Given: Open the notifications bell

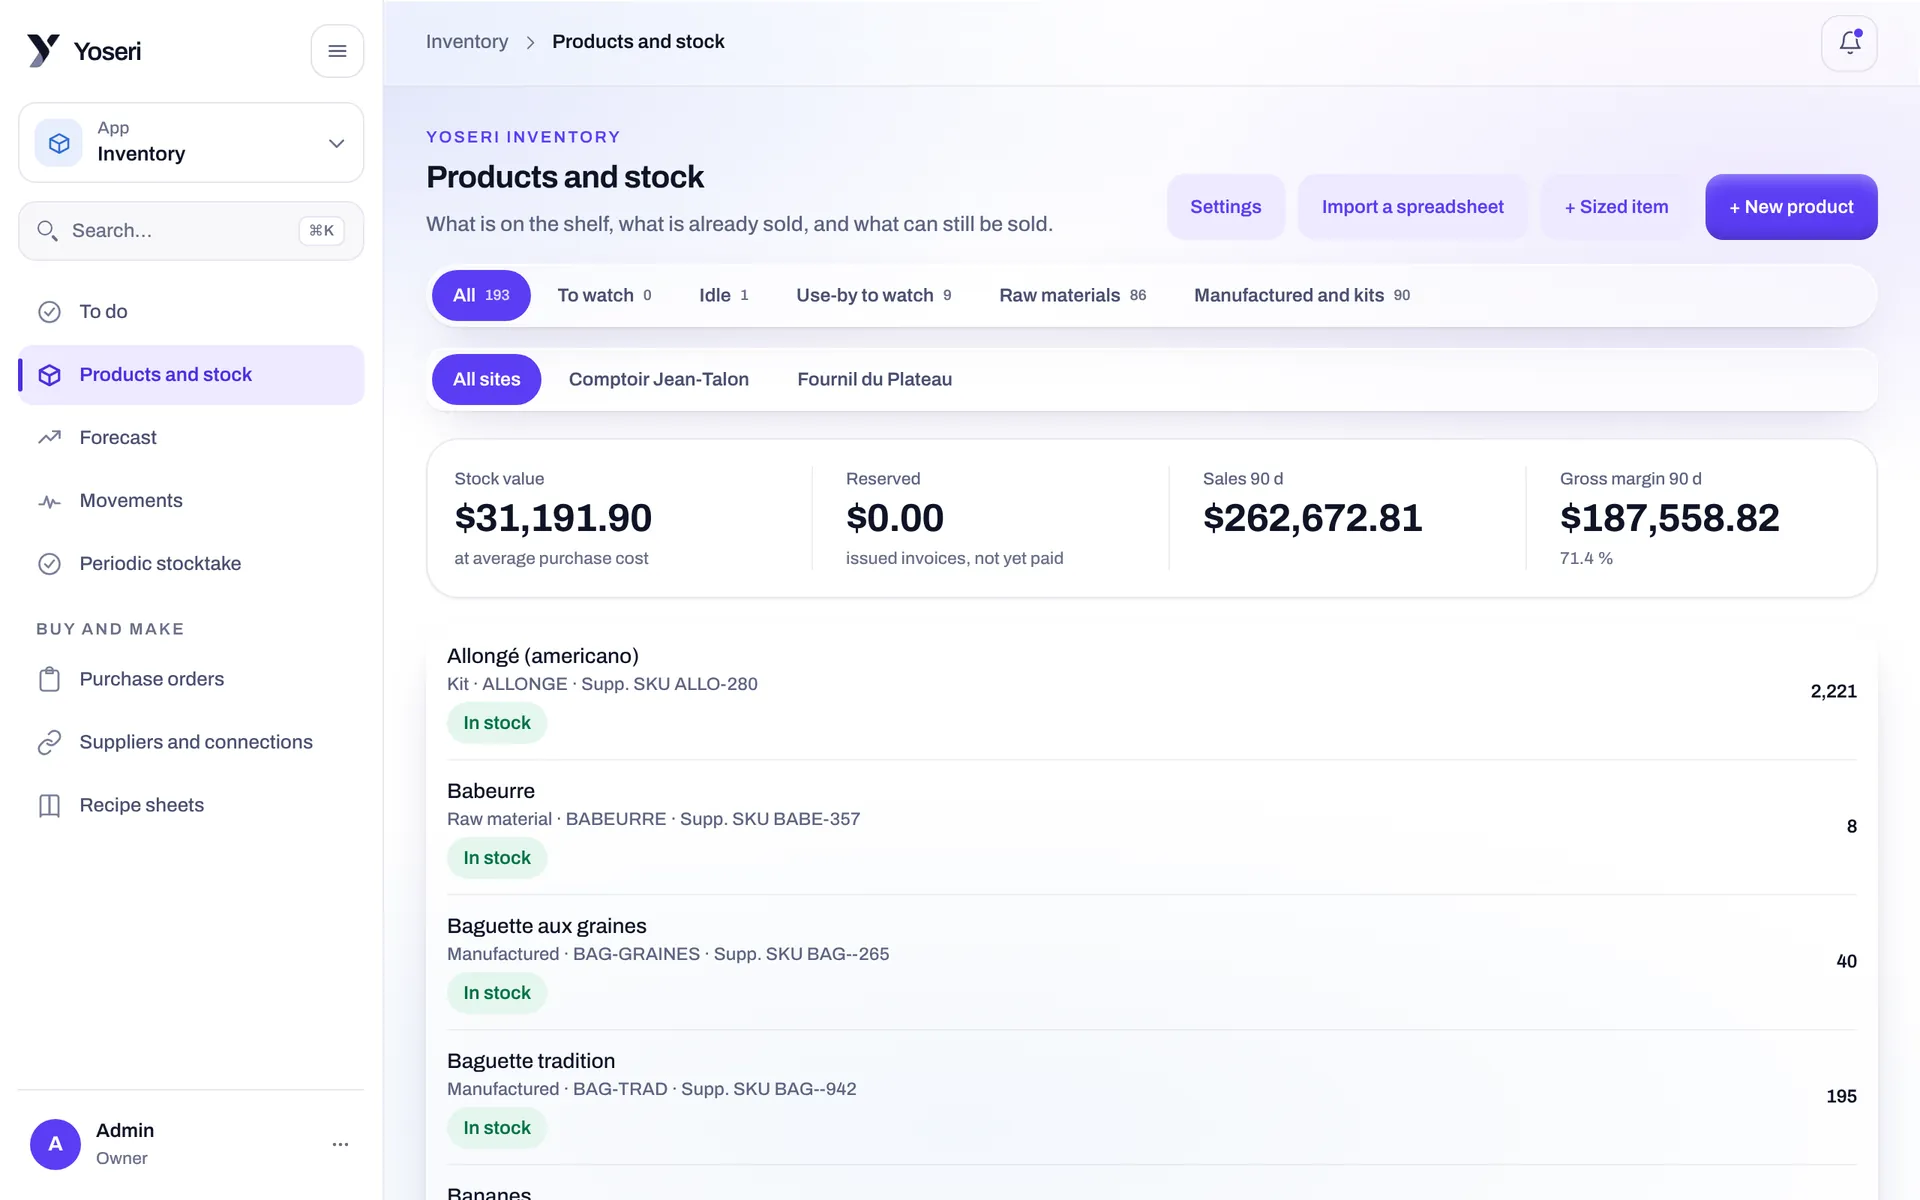Looking at the screenshot, I should [x=1849, y=43].
